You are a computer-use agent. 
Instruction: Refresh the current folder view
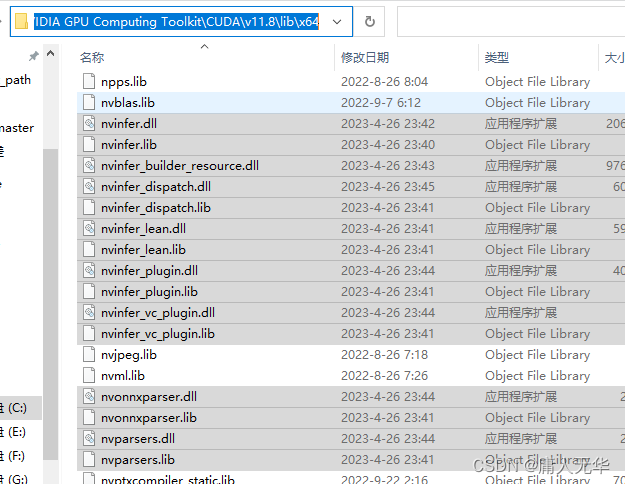(x=370, y=22)
